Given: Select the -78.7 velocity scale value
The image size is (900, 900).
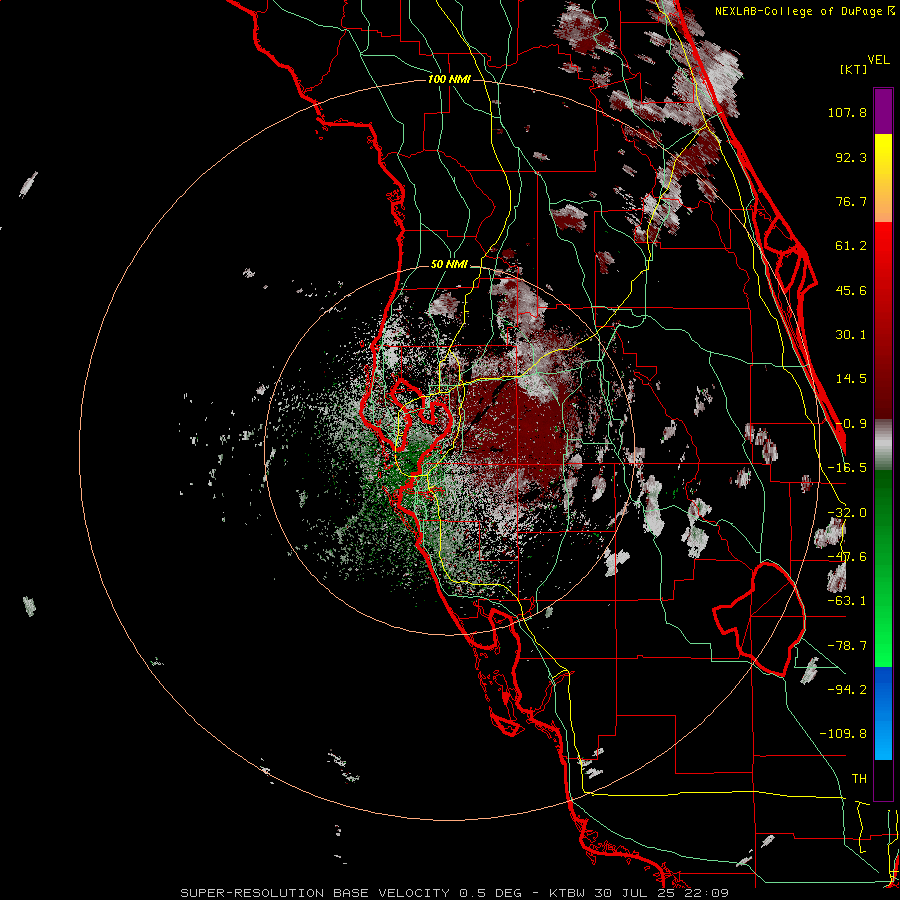Looking at the screenshot, I should (847, 646).
